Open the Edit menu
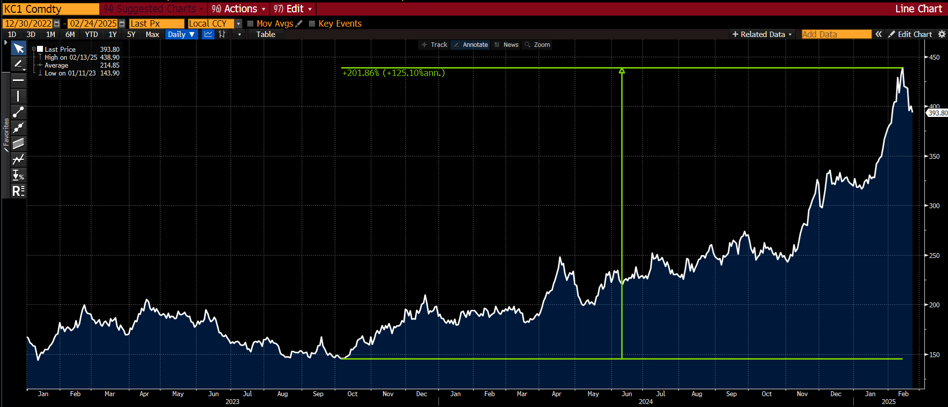The height and width of the screenshot is (407, 948). pyautogui.click(x=293, y=9)
